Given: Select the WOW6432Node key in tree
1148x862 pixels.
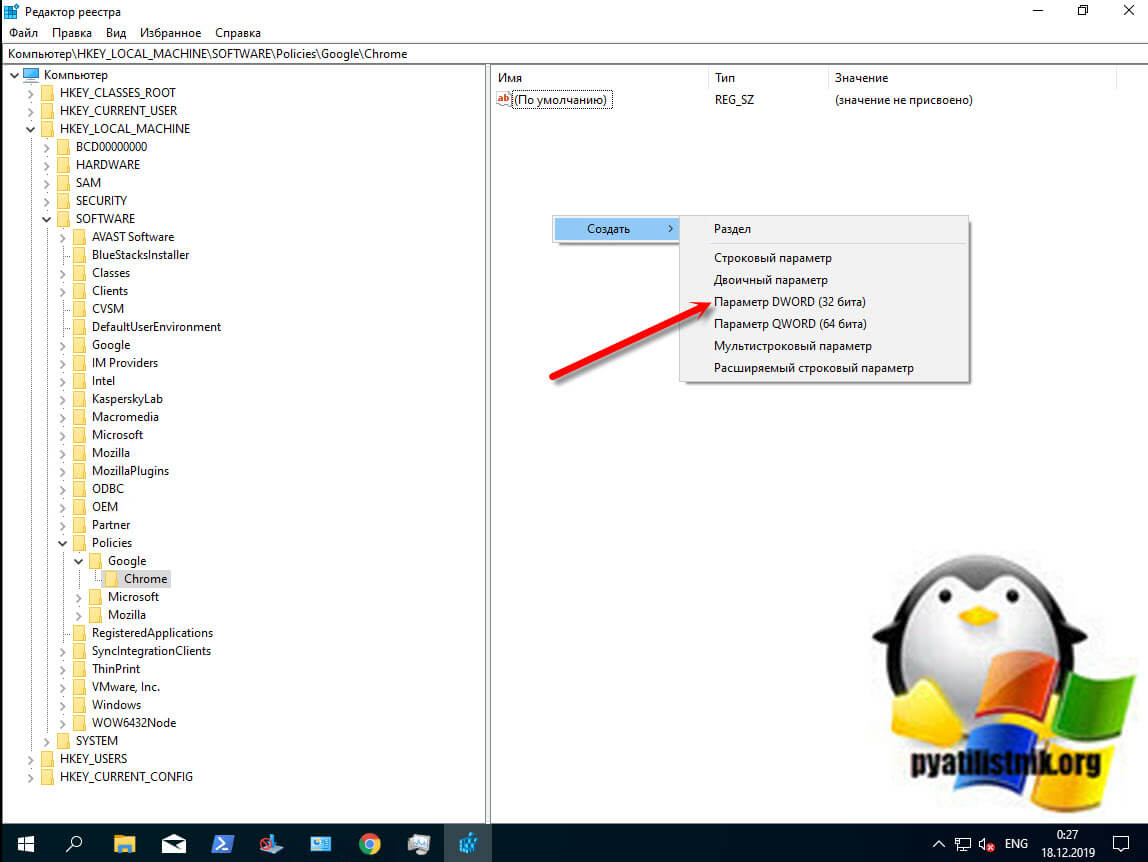Looking at the screenshot, I should pyautogui.click(x=133, y=723).
